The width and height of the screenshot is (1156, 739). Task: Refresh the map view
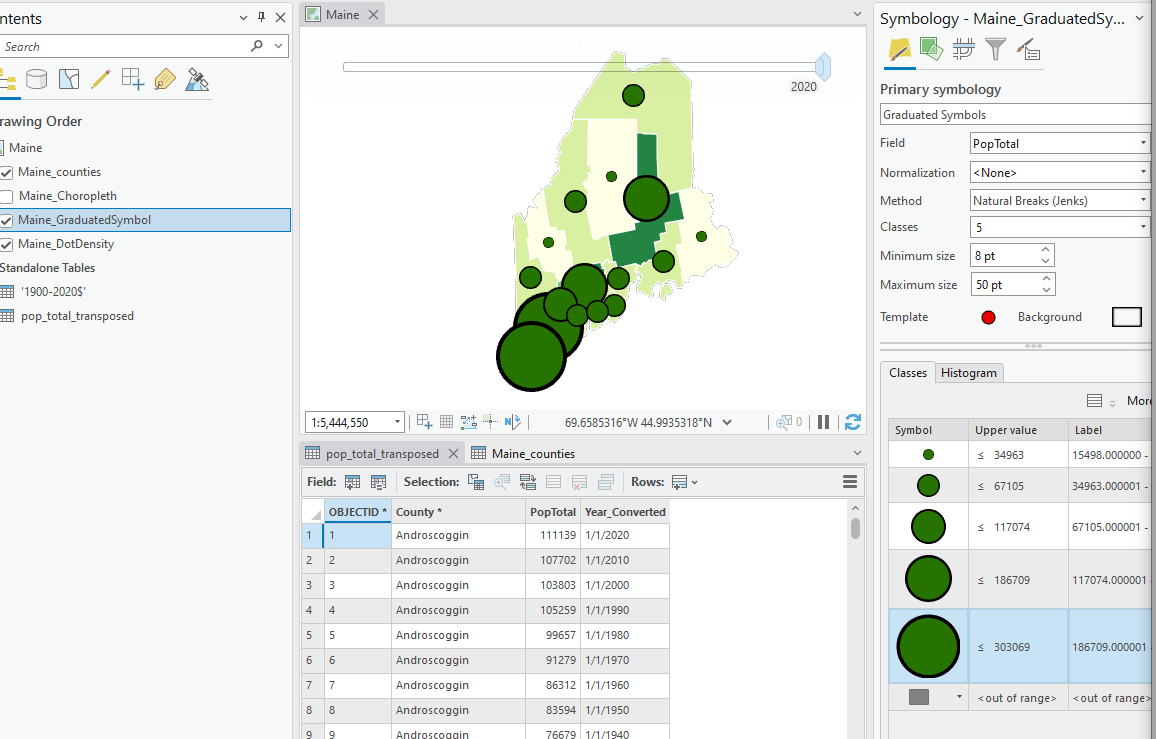(853, 422)
